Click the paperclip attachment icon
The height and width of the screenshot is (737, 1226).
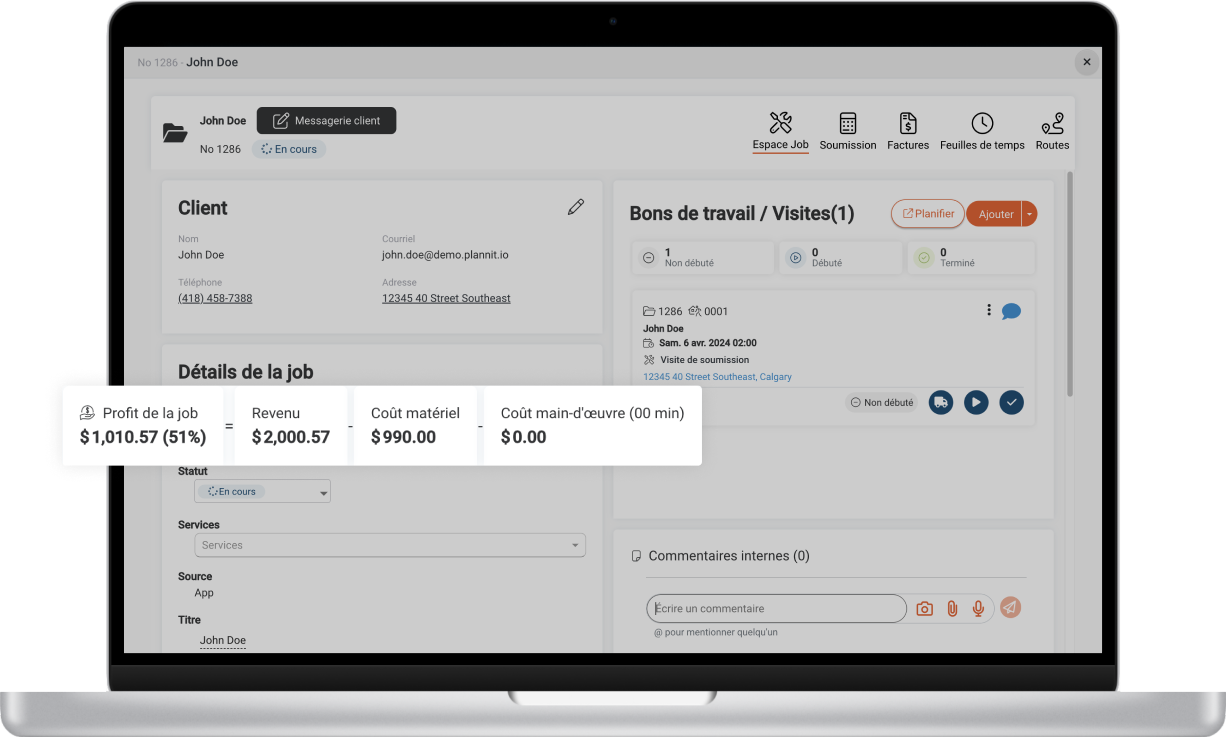[952, 609]
